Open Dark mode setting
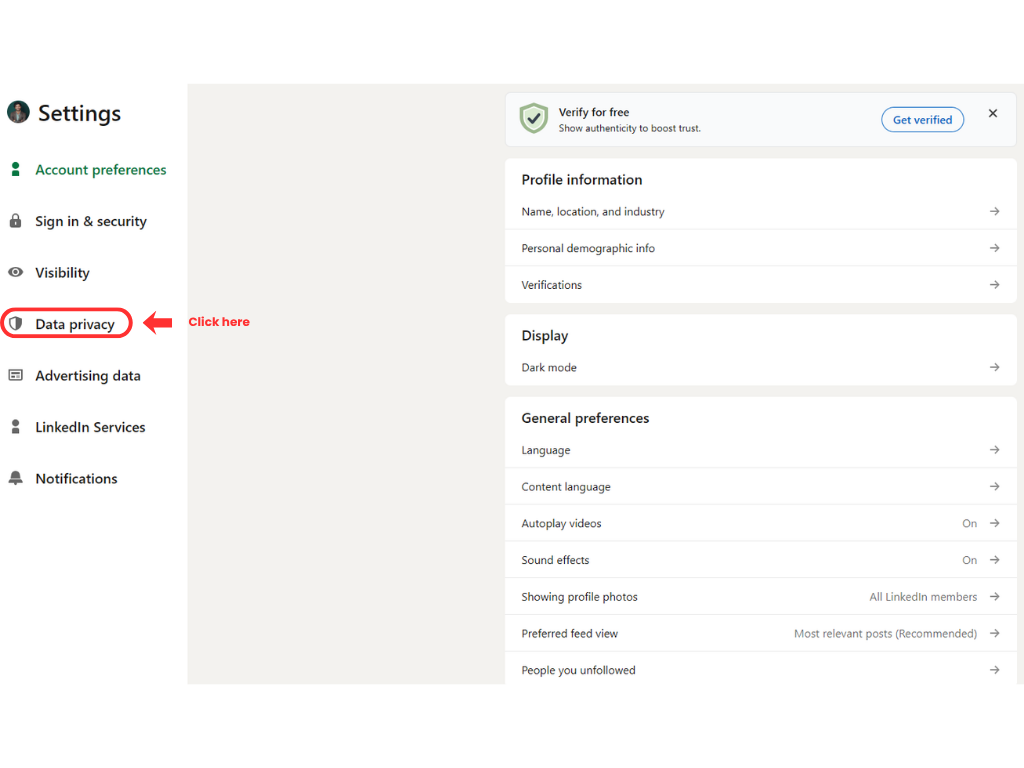Viewport: 1024px width, 768px height. pyautogui.click(x=760, y=368)
